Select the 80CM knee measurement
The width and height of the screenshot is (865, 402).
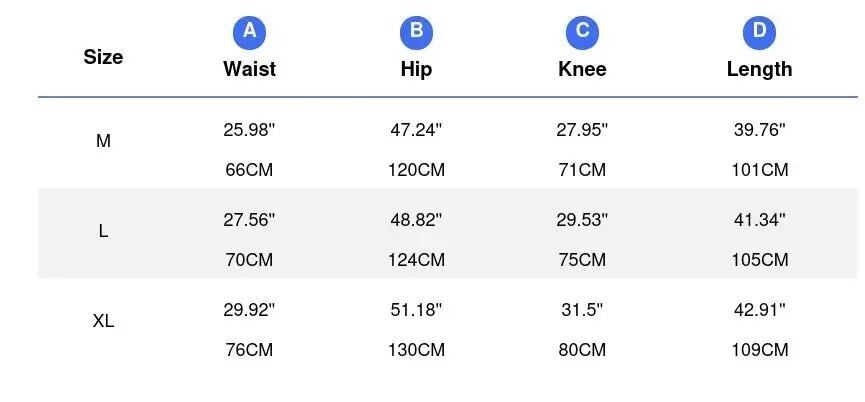[x=582, y=350]
